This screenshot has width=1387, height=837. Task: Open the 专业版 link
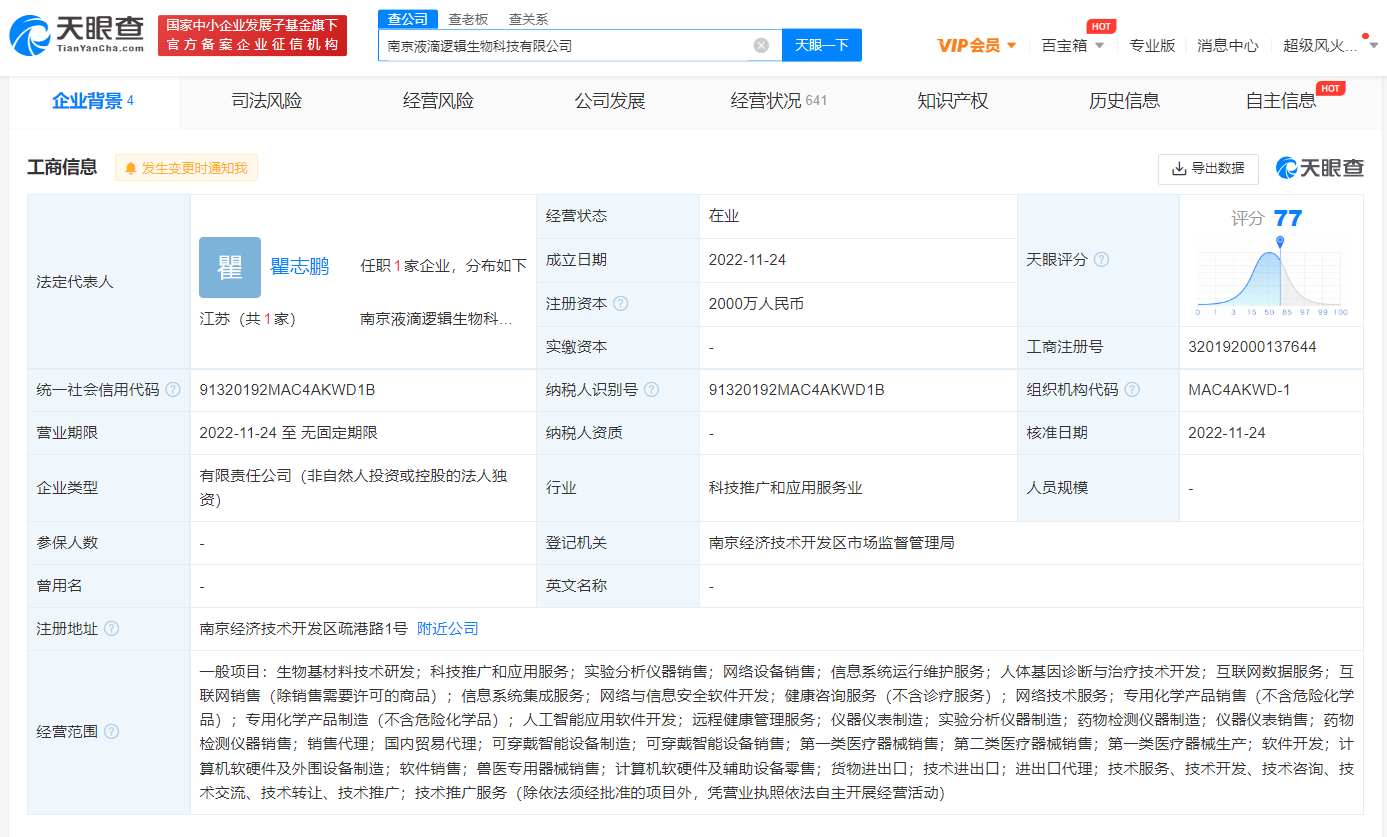1152,45
